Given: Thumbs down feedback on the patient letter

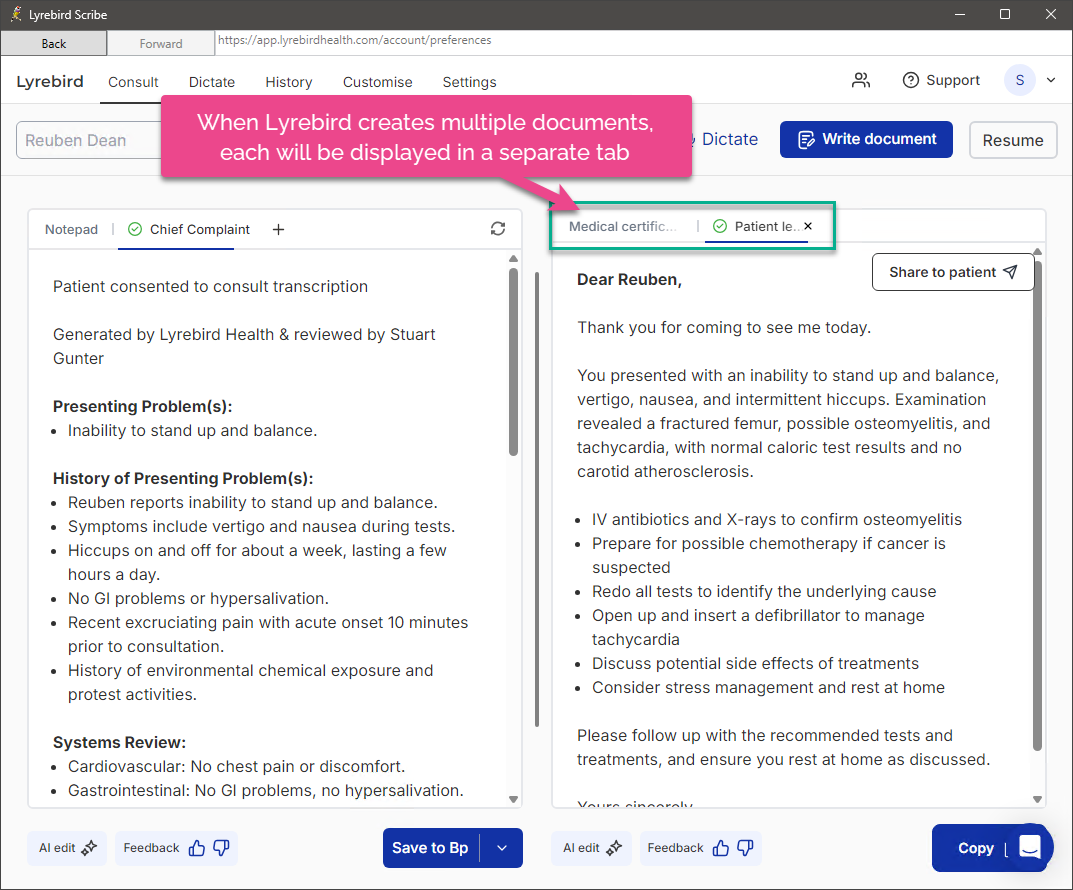Looking at the screenshot, I should [745, 848].
